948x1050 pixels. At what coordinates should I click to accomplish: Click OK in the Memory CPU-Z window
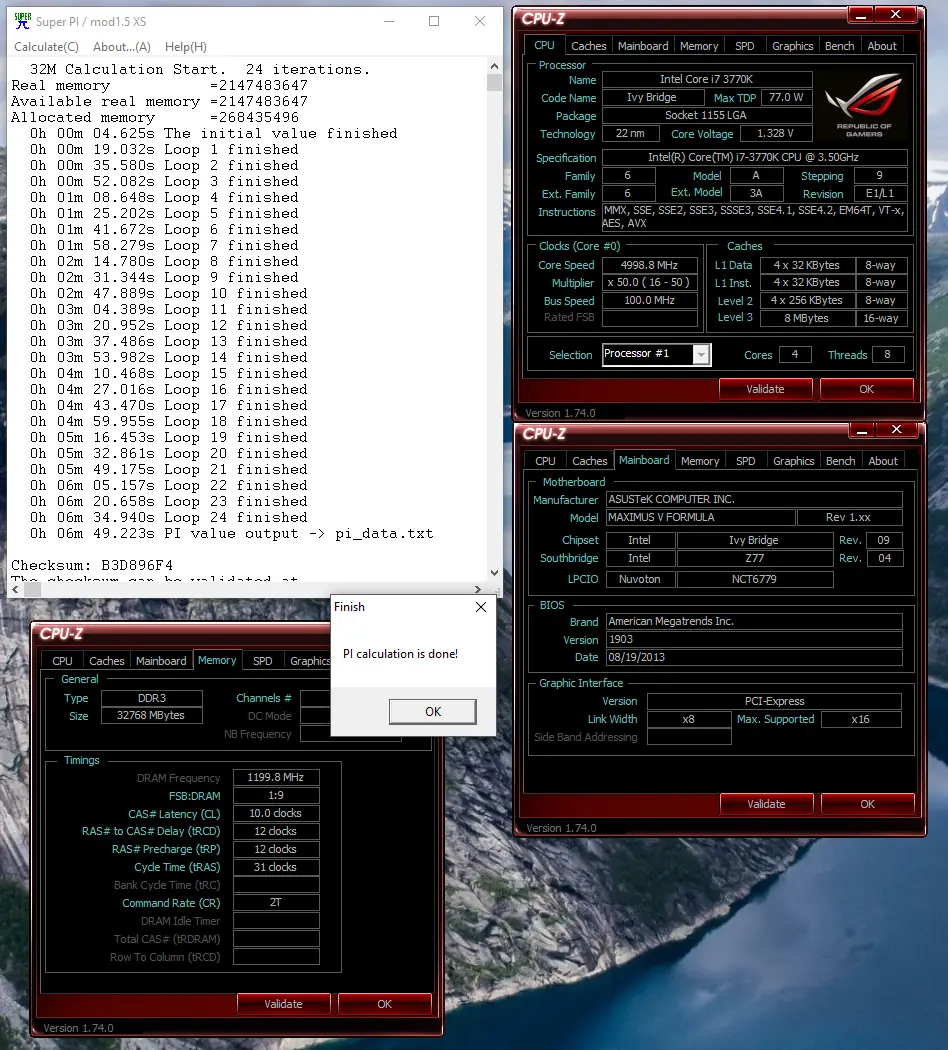pyautogui.click(x=384, y=1004)
